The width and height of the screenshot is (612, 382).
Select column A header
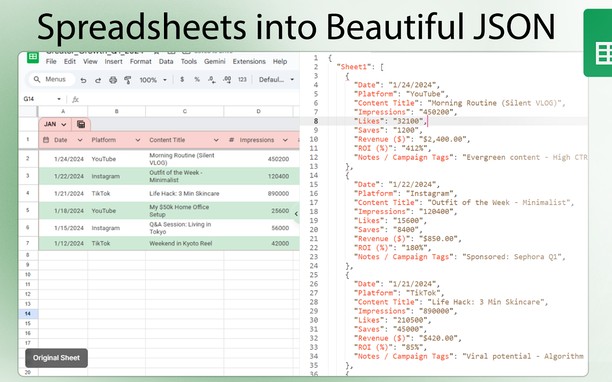point(63,111)
